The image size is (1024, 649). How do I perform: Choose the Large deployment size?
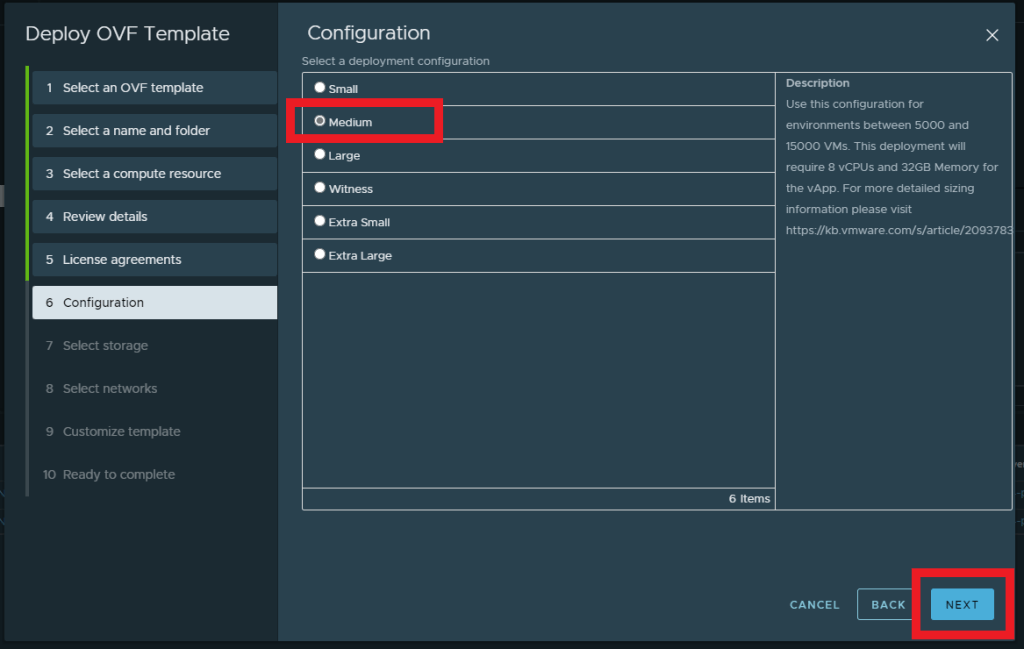[320, 155]
